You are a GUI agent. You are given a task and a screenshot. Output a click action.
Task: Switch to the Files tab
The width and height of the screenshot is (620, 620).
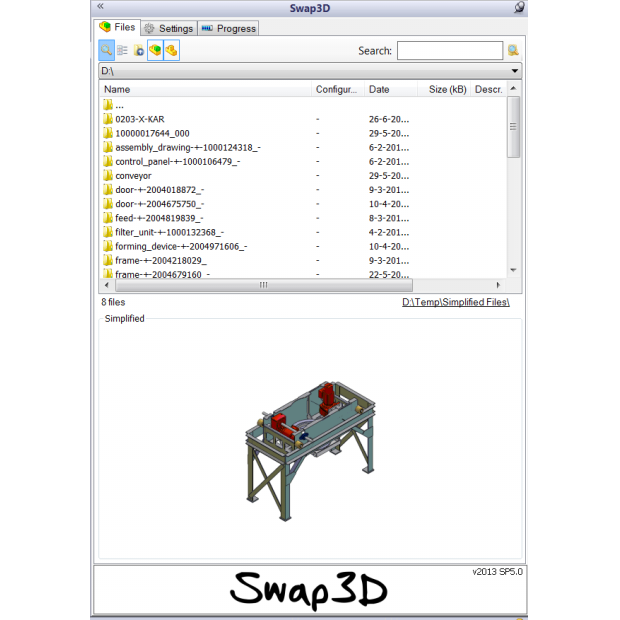(117, 27)
